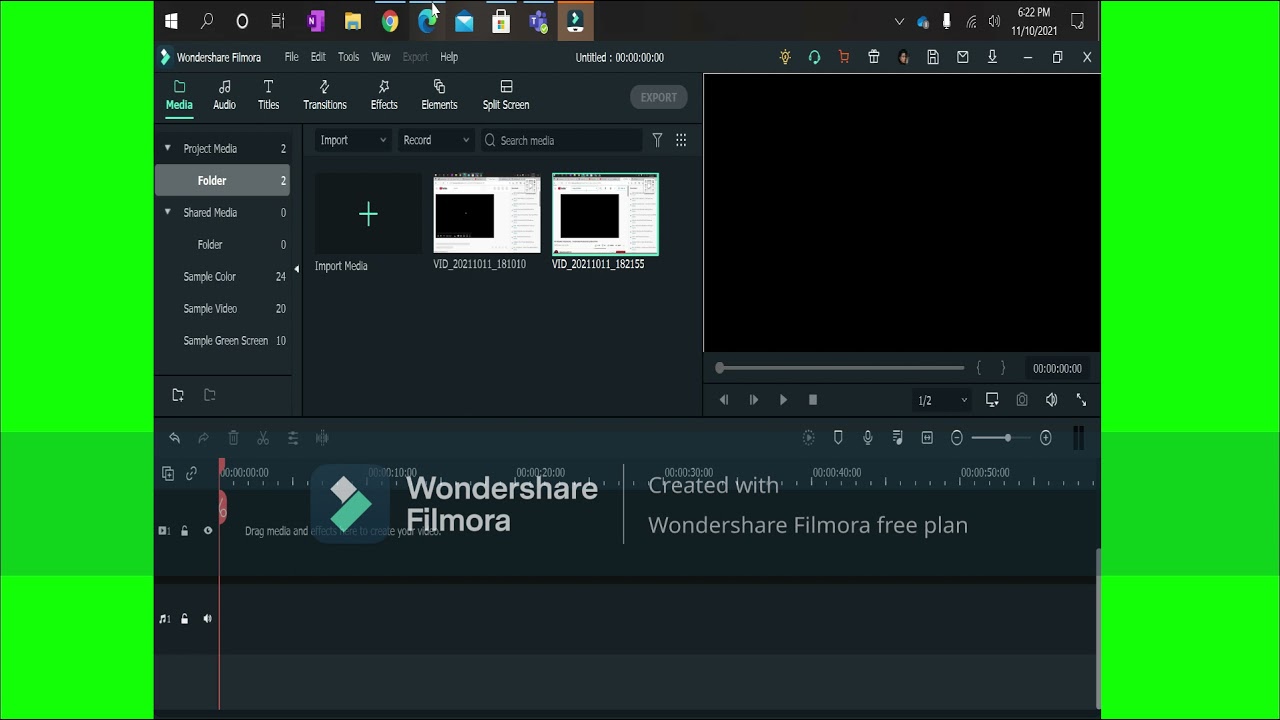Click the preview playback progress slider
The height and width of the screenshot is (720, 1280).
840,368
